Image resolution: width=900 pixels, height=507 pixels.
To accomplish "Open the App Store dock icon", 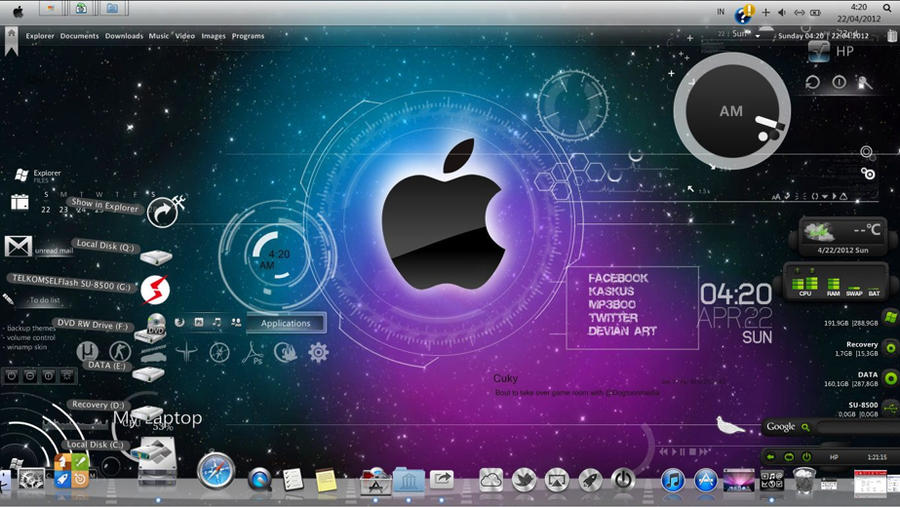I will 705,480.
